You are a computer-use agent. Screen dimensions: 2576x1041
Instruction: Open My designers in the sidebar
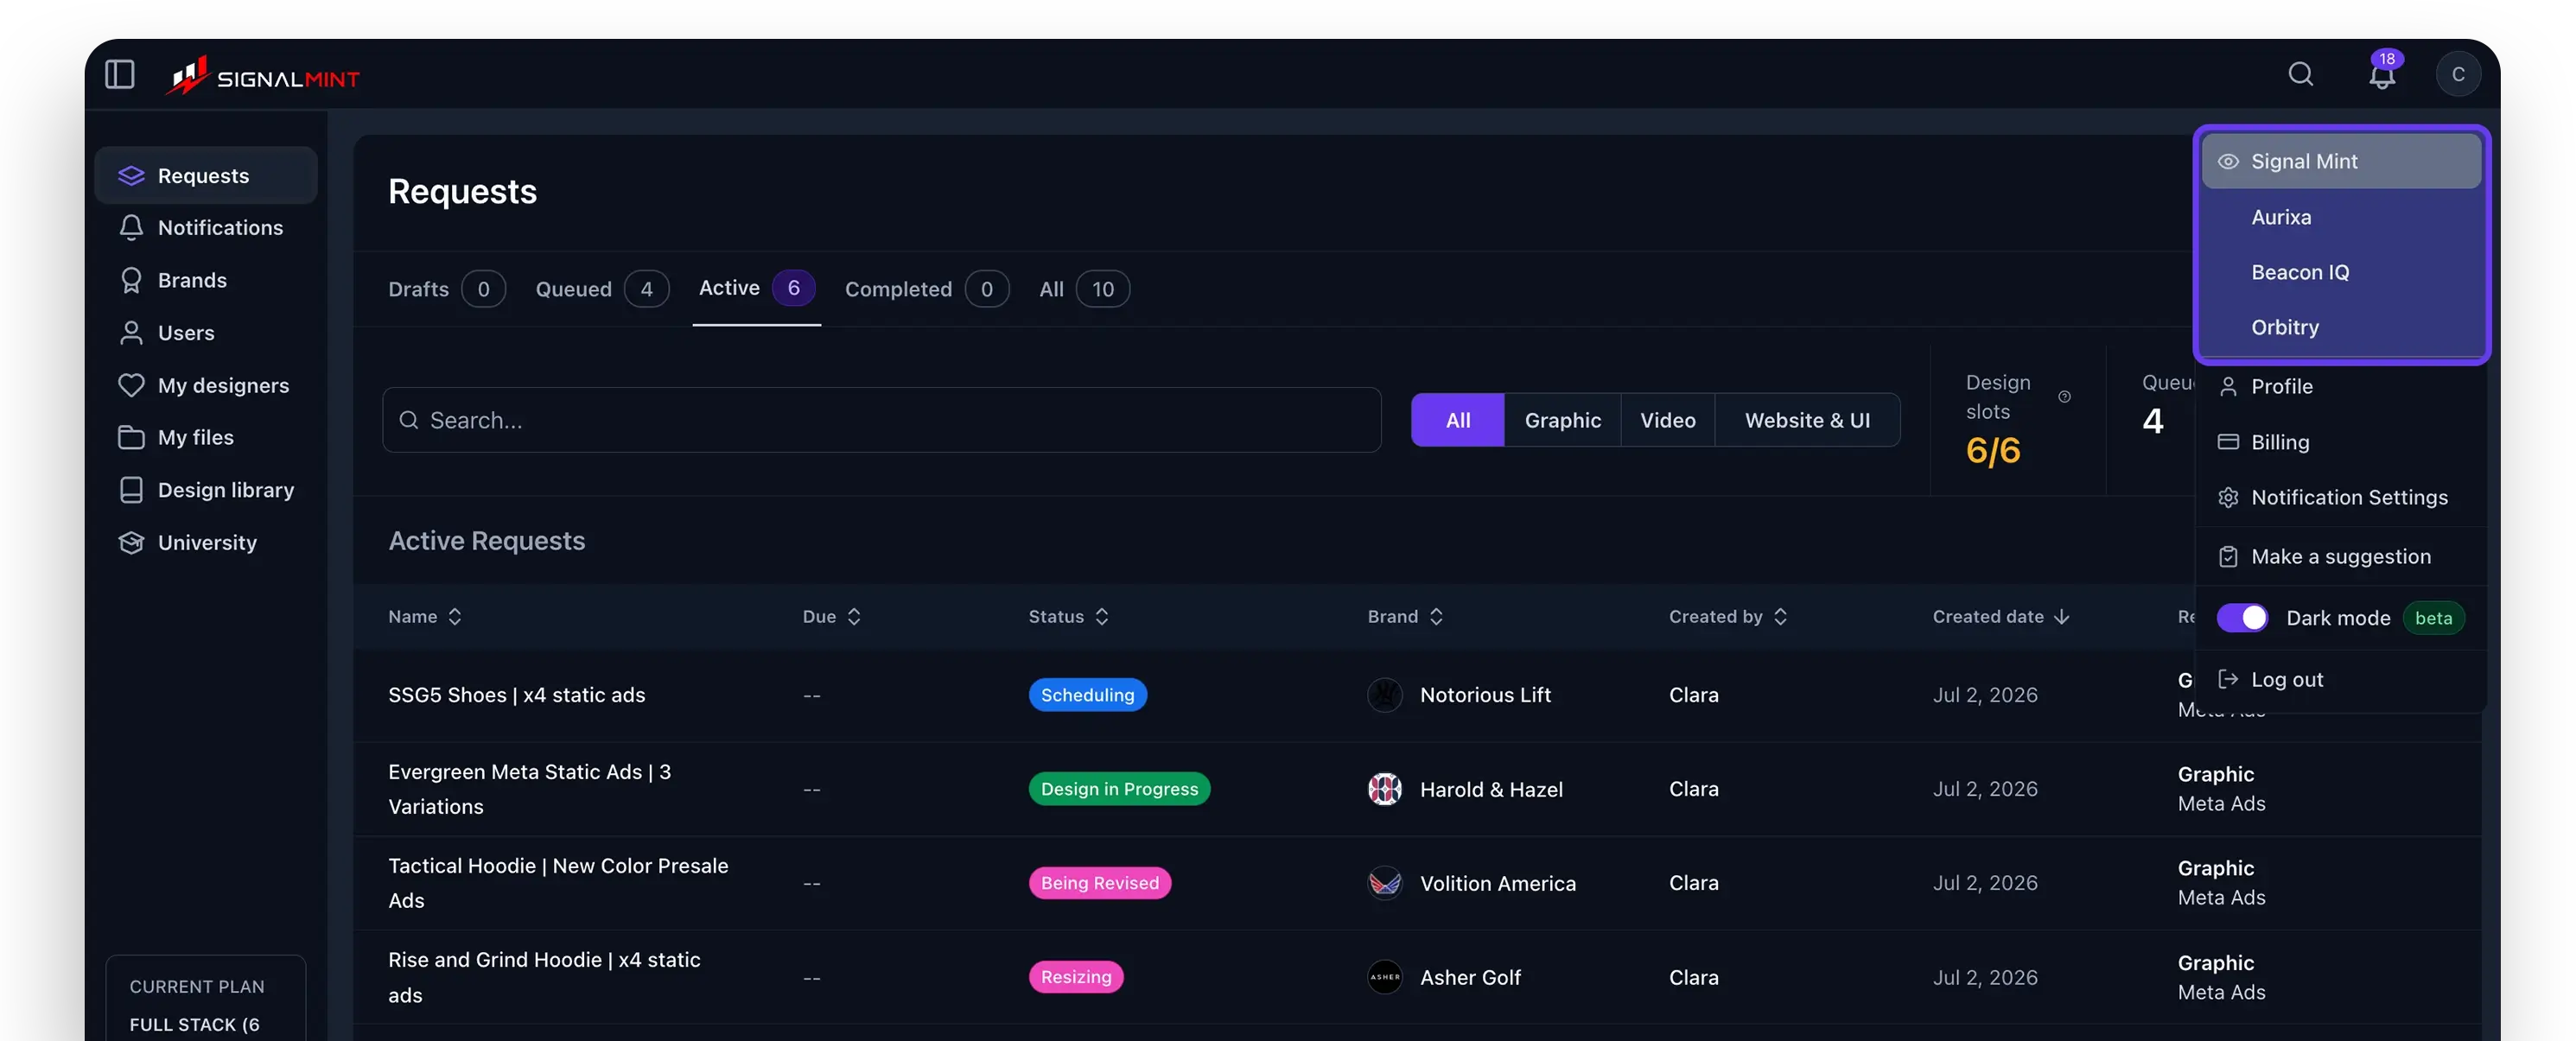205,385
